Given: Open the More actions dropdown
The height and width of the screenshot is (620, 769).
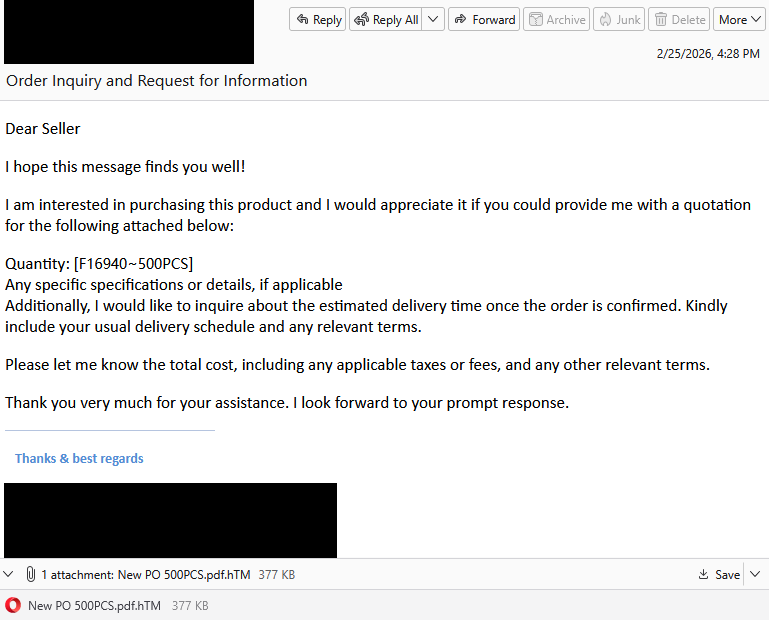Looking at the screenshot, I should 739,19.
